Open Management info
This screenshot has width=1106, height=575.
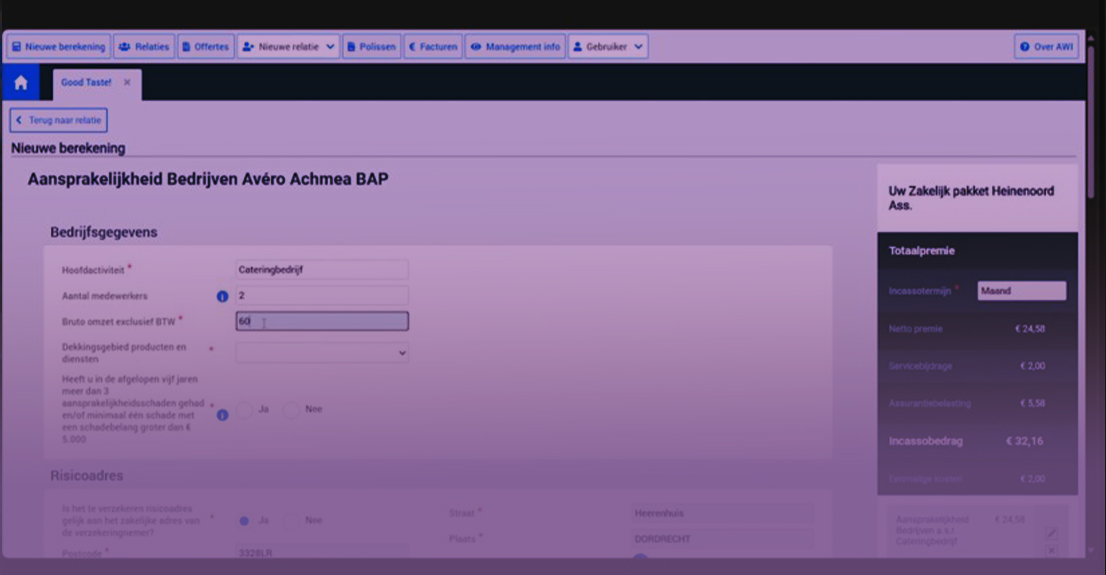pos(515,47)
